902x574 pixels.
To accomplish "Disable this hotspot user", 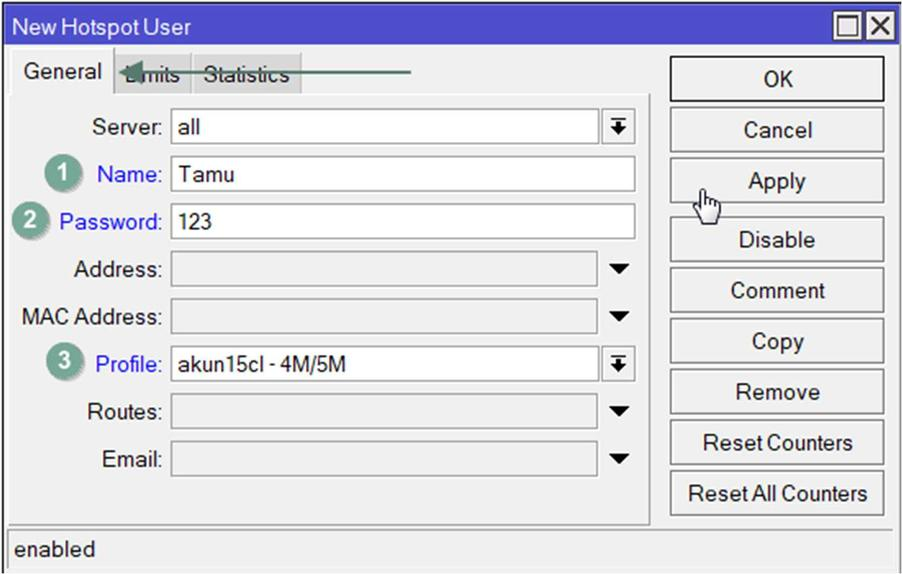I will coord(776,240).
